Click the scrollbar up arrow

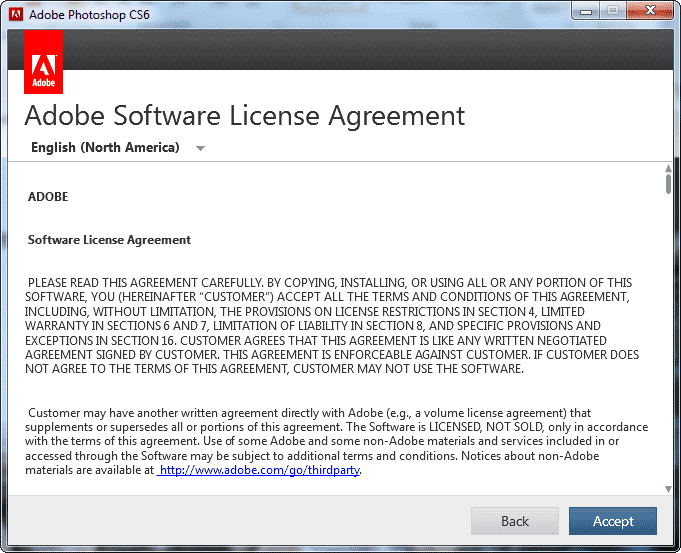pyautogui.click(x=668, y=168)
